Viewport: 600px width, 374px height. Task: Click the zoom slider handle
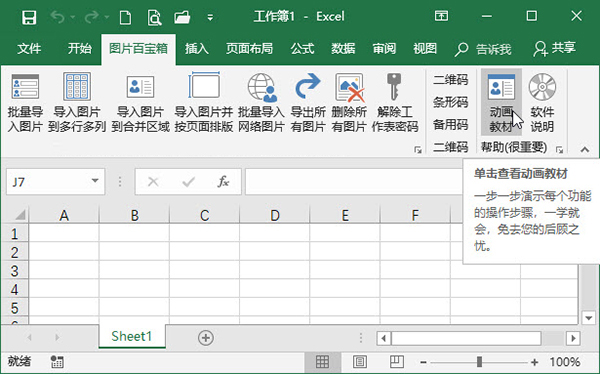[x=479, y=361]
